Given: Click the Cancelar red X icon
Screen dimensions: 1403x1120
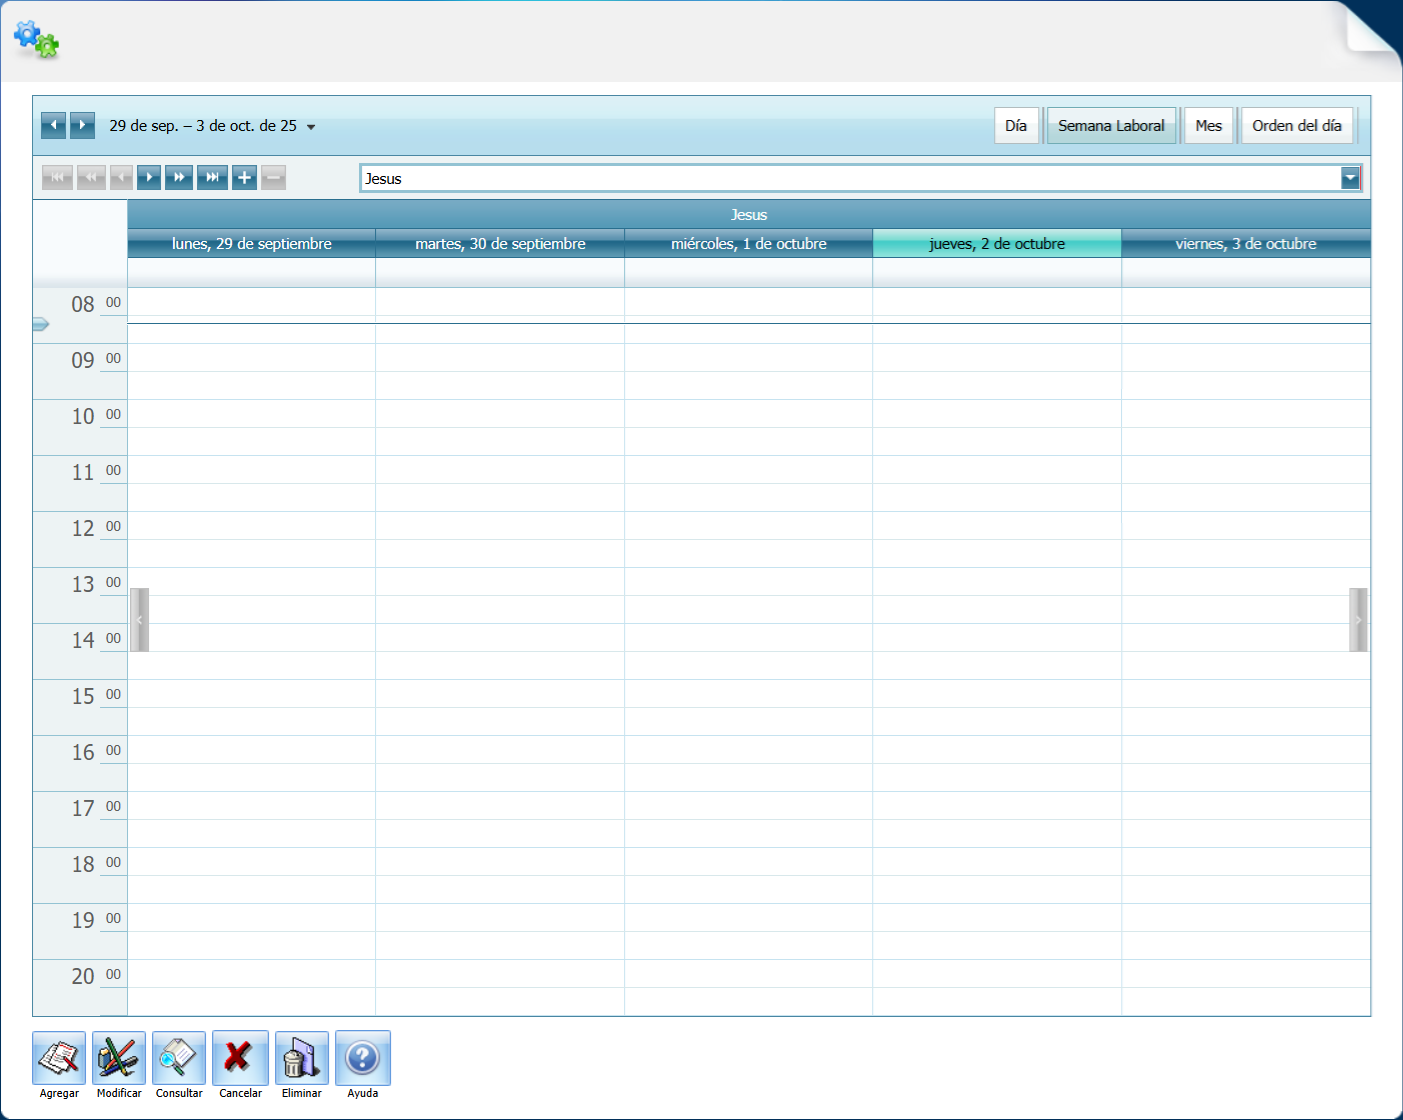Looking at the screenshot, I should click(x=240, y=1058).
